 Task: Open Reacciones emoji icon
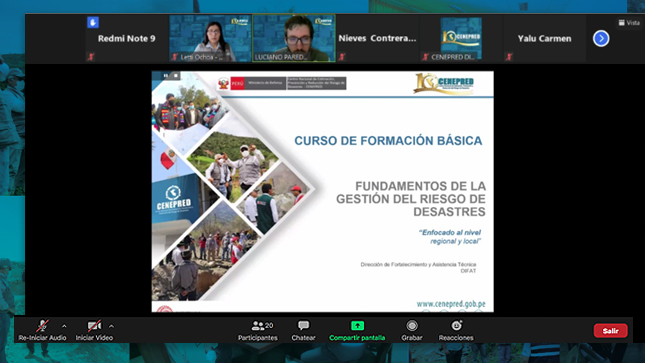(456, 326)
